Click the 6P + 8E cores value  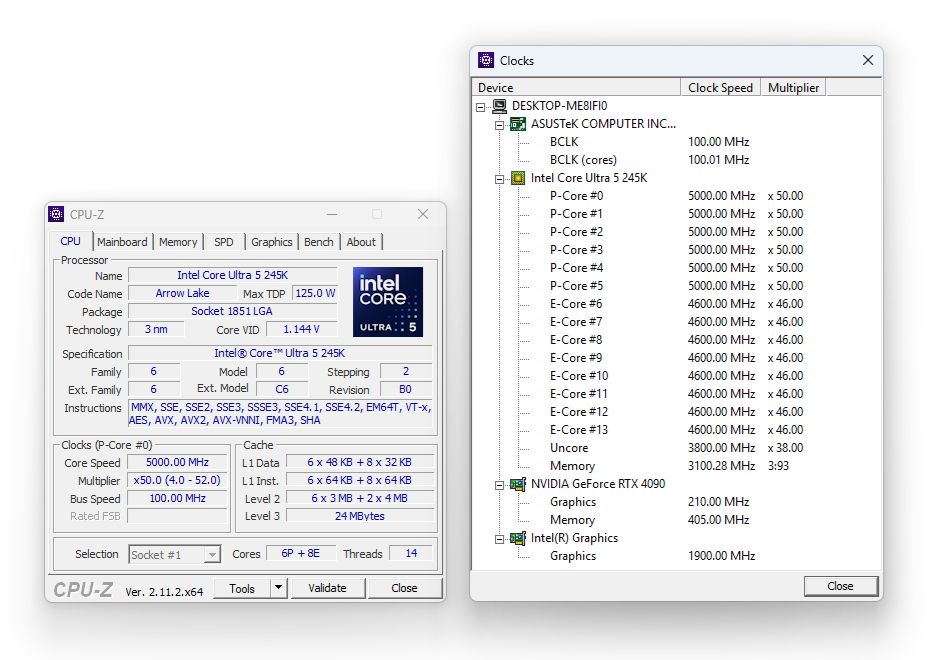(x=301, y=553)
